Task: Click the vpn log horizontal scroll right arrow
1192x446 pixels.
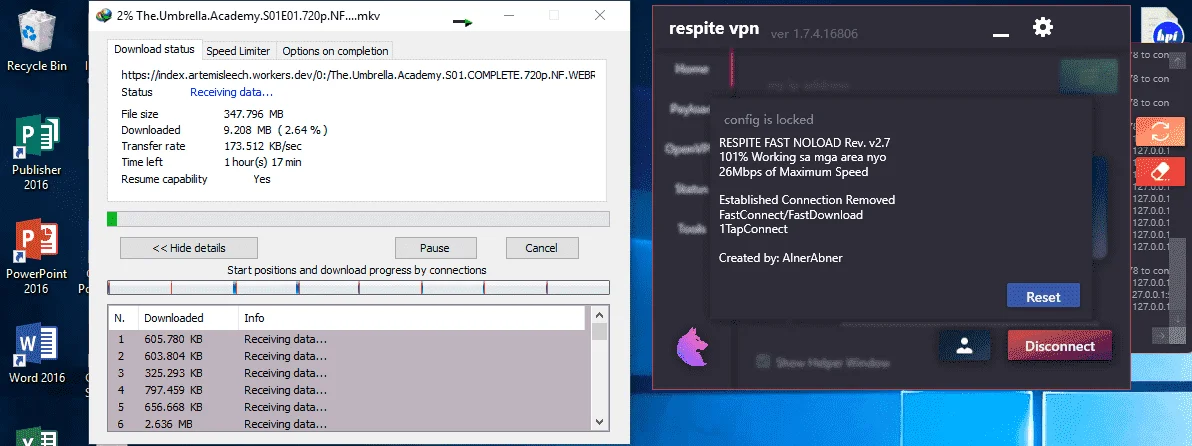Action: [1161, 334]
